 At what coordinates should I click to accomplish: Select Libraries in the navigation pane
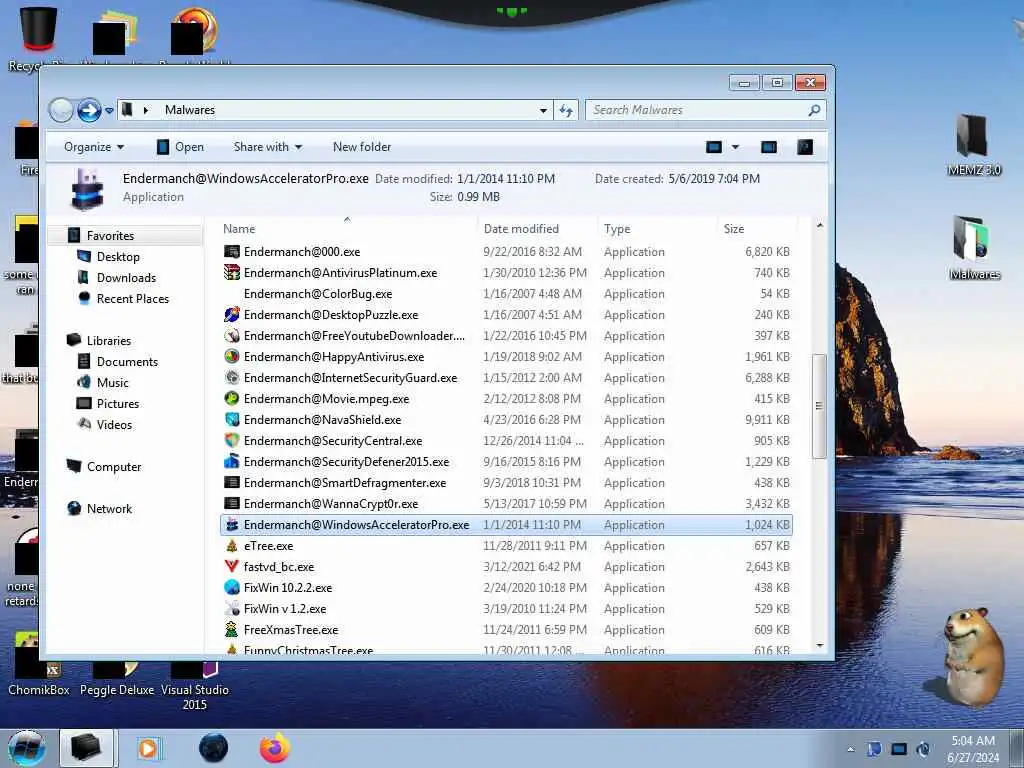click(x=108, y=340)
